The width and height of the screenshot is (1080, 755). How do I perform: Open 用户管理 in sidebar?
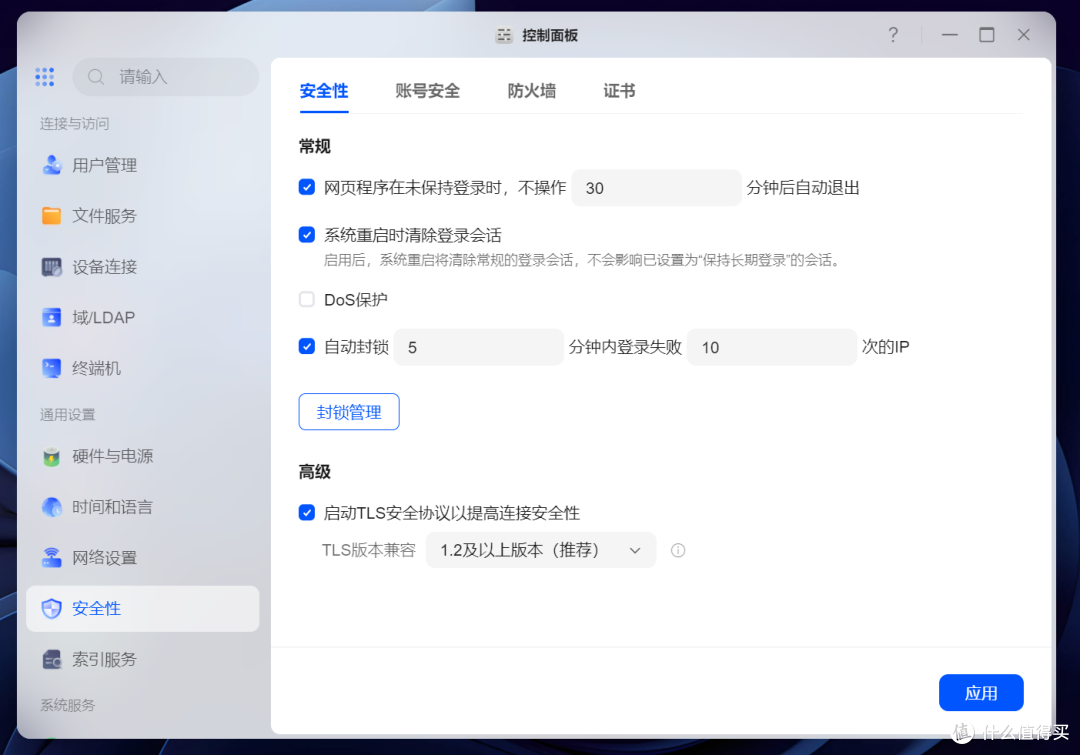click(143, 165)
